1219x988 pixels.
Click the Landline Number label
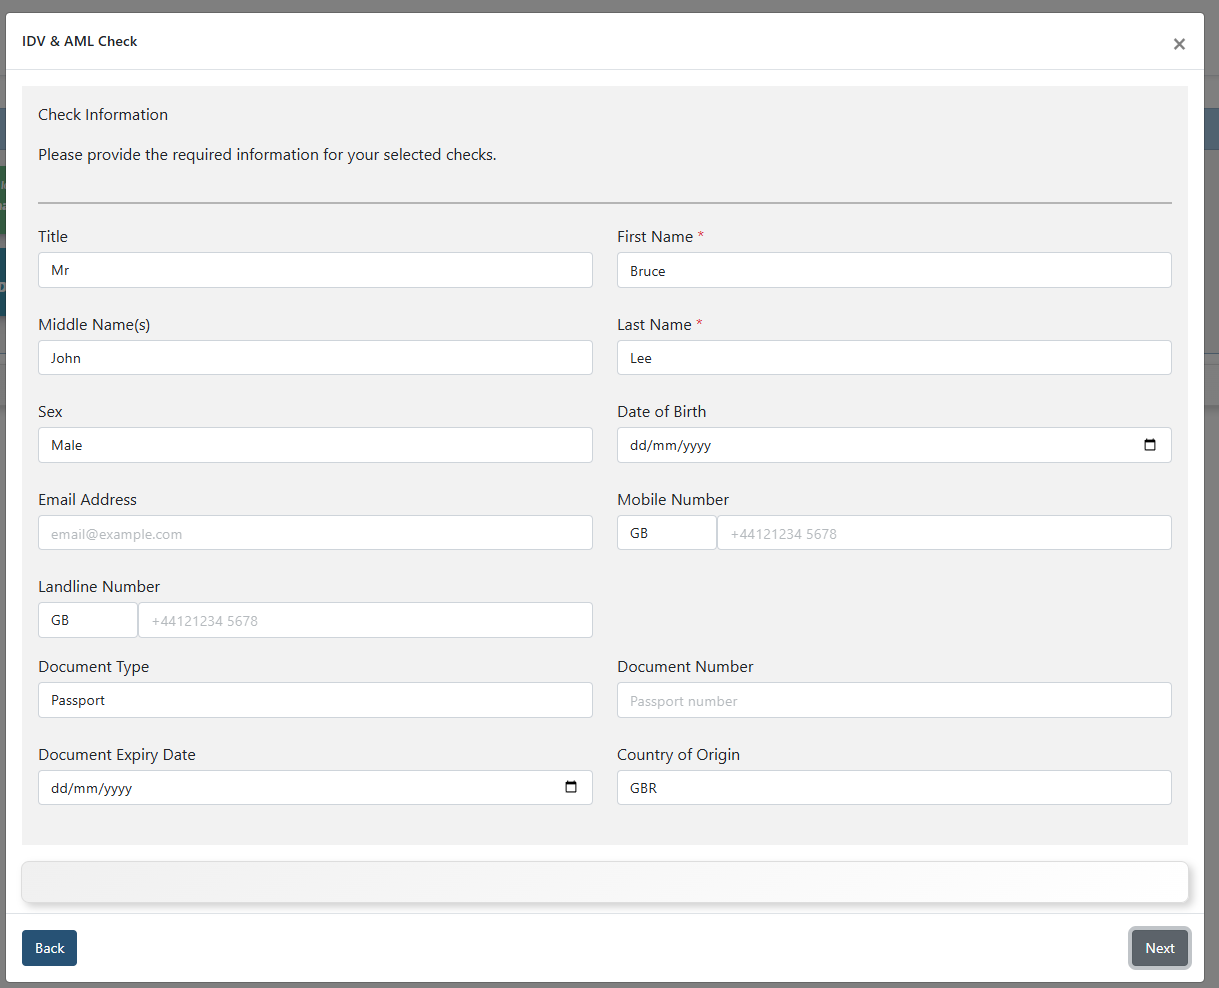tap(99, 586)
